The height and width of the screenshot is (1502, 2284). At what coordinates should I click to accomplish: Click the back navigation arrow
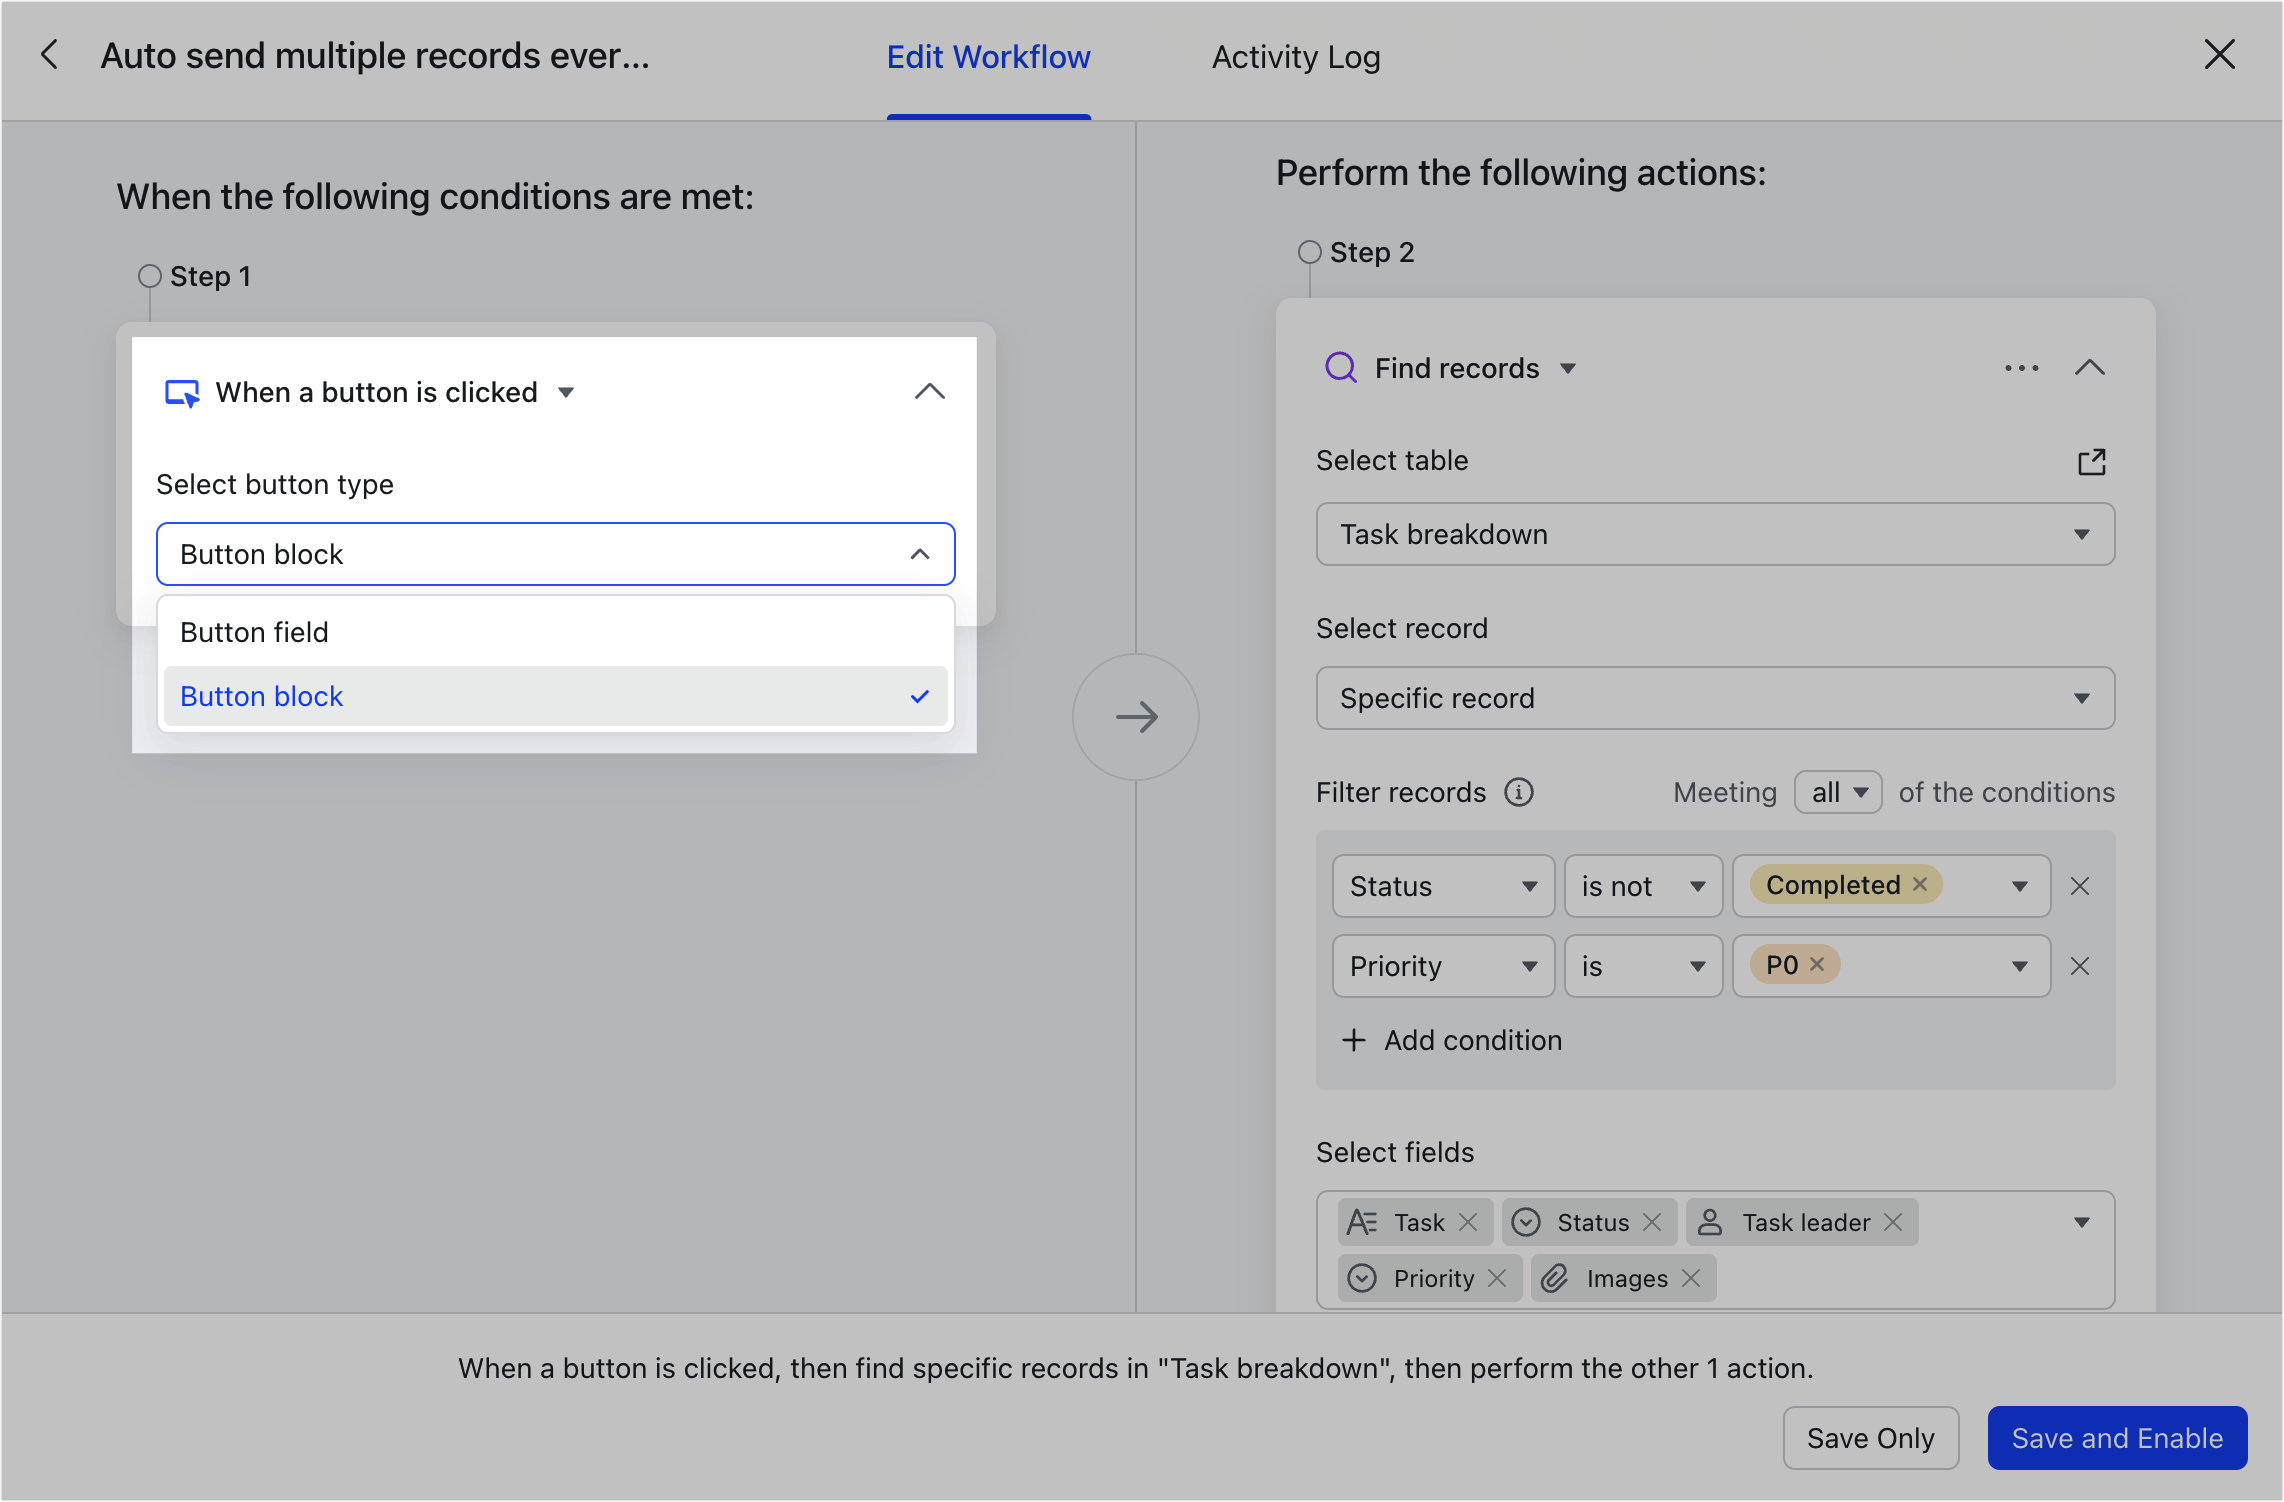(49, 56)
